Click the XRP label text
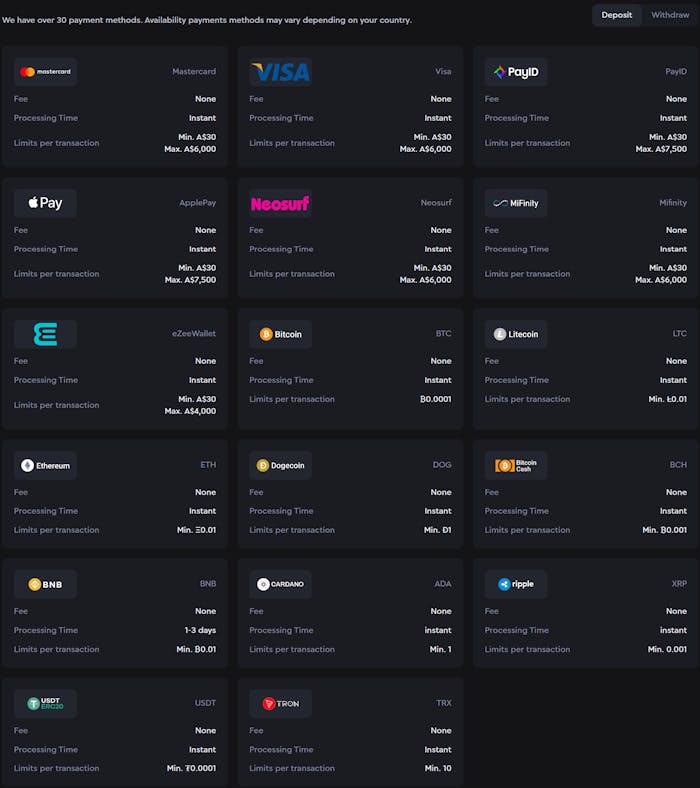The image size is (700, 788). [678, 584]
